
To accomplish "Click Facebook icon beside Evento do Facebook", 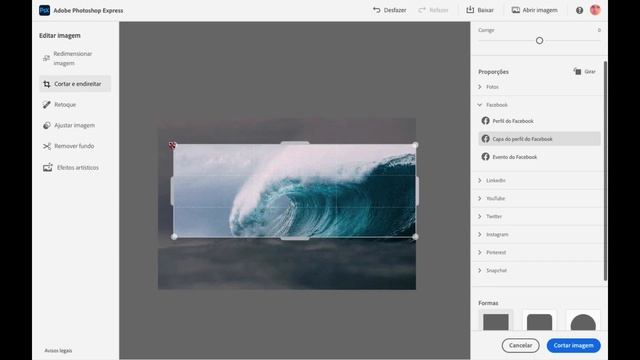I will pyautogui.click(x=485, y=157).
